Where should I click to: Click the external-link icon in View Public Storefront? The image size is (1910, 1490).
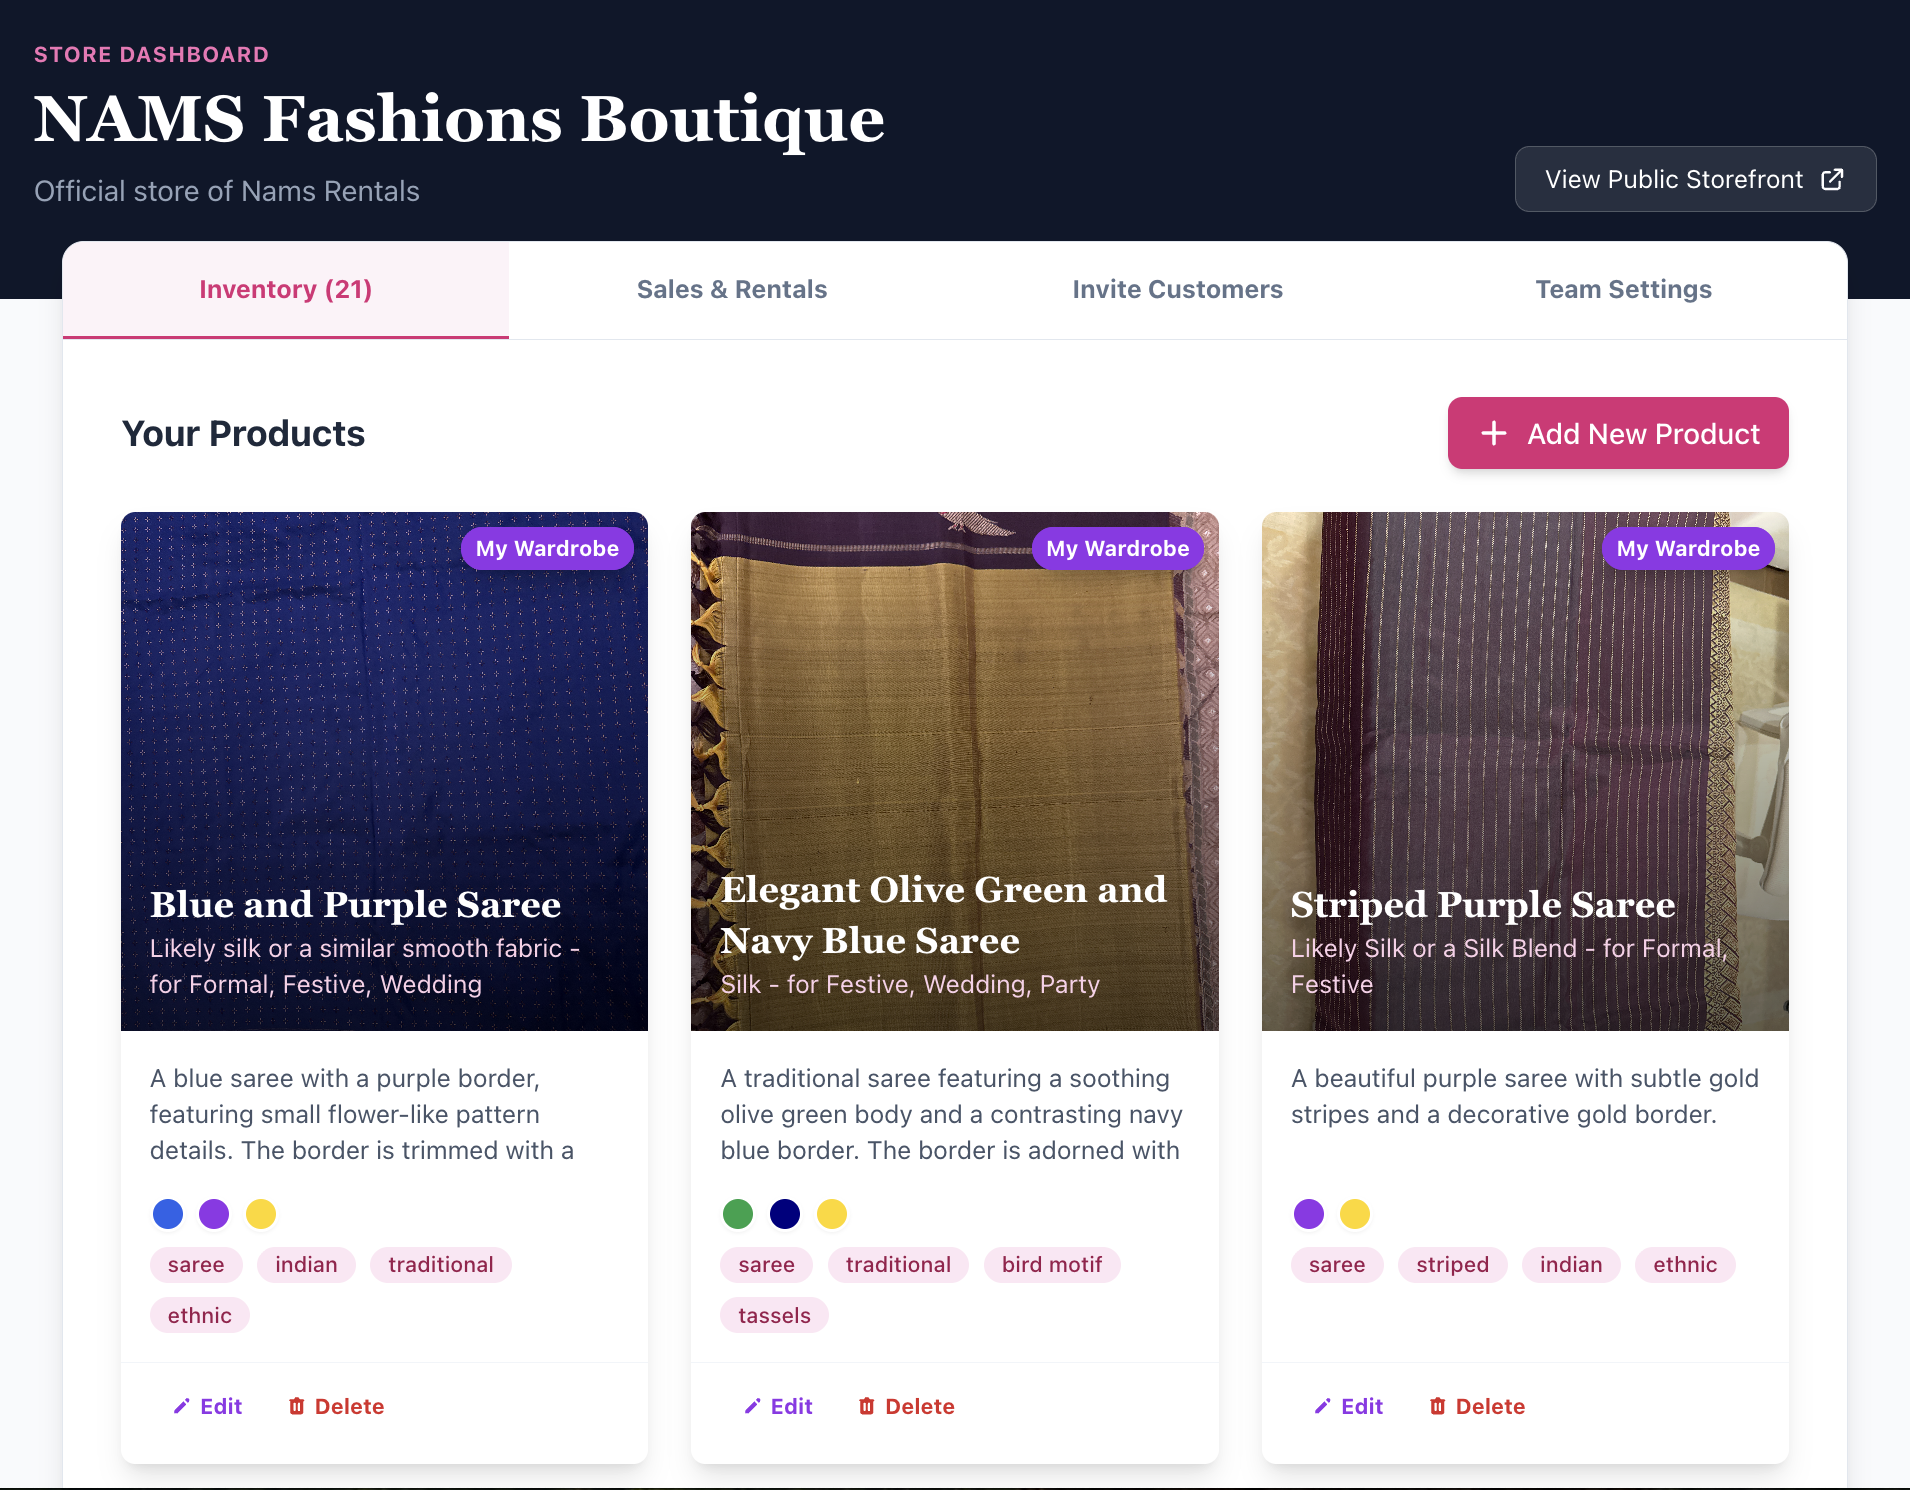(x=1833, y=179)
